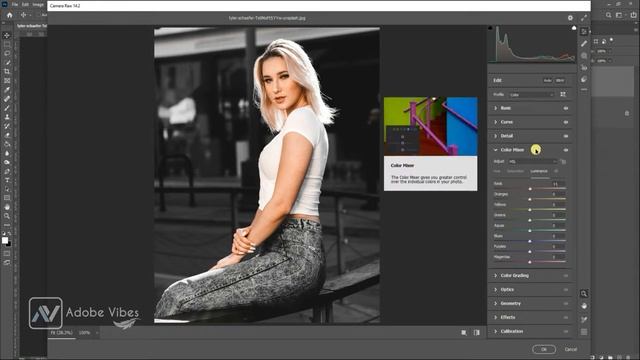Expand the Geometry panel
640x360 pixels.
[496, 303]
